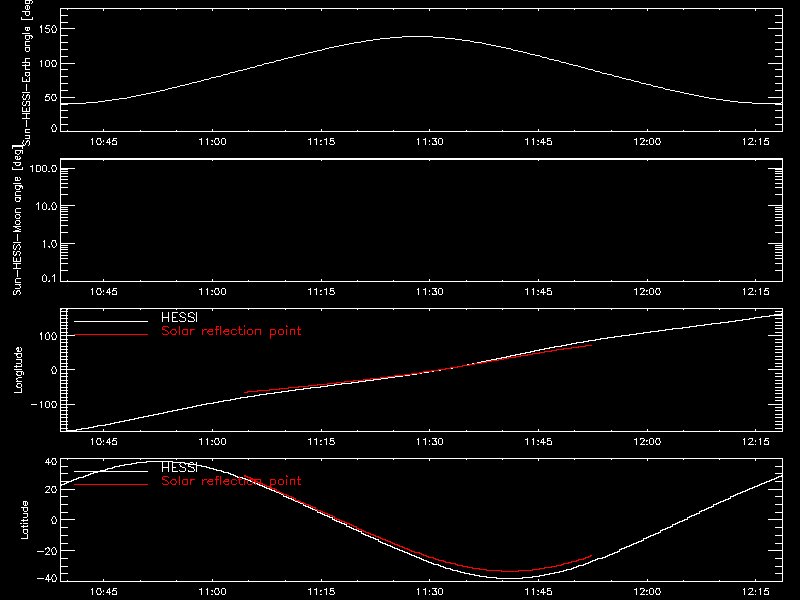Click the 11:15 time label of Longitude plot
Viewport: 800px width, 600px height.
tap(321, 442)
